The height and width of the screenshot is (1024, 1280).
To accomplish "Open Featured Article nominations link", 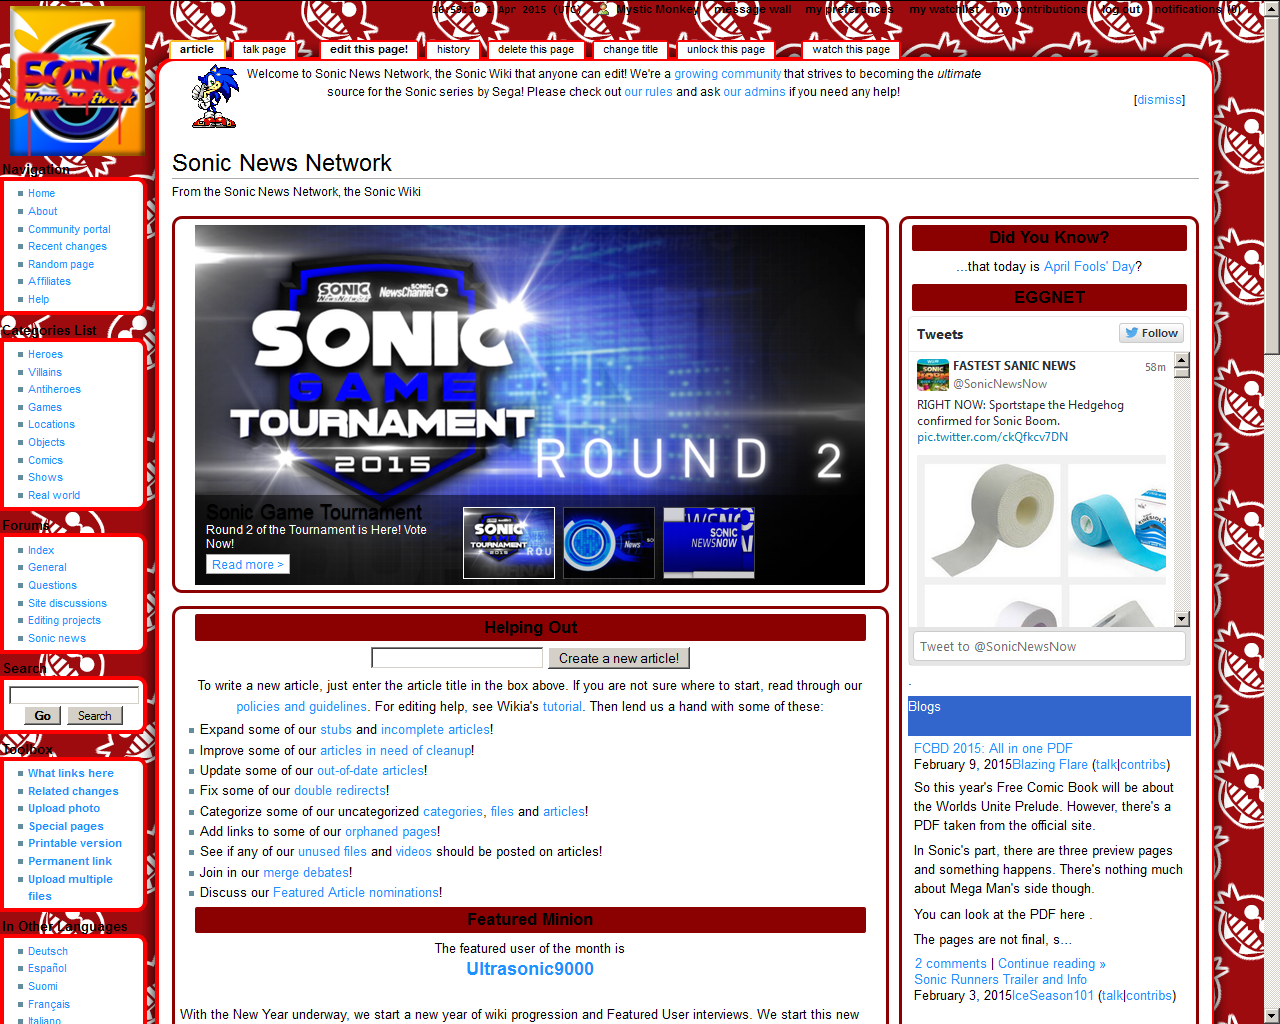I will coord(356,893).
